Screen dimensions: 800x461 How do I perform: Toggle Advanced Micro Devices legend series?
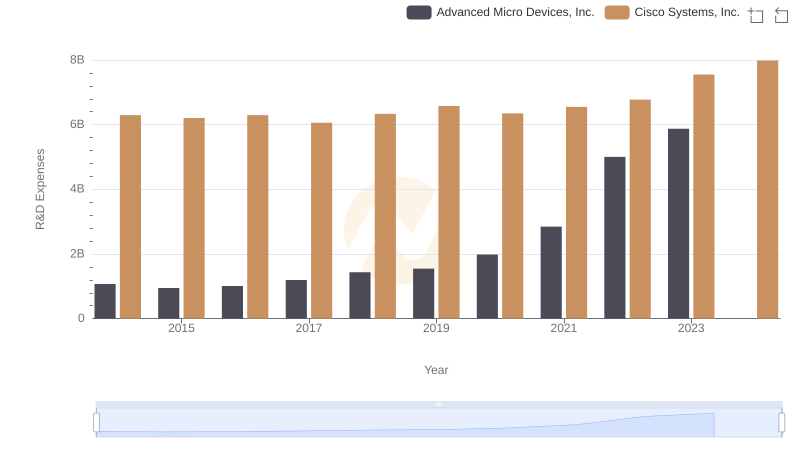(x=500, y=12)
